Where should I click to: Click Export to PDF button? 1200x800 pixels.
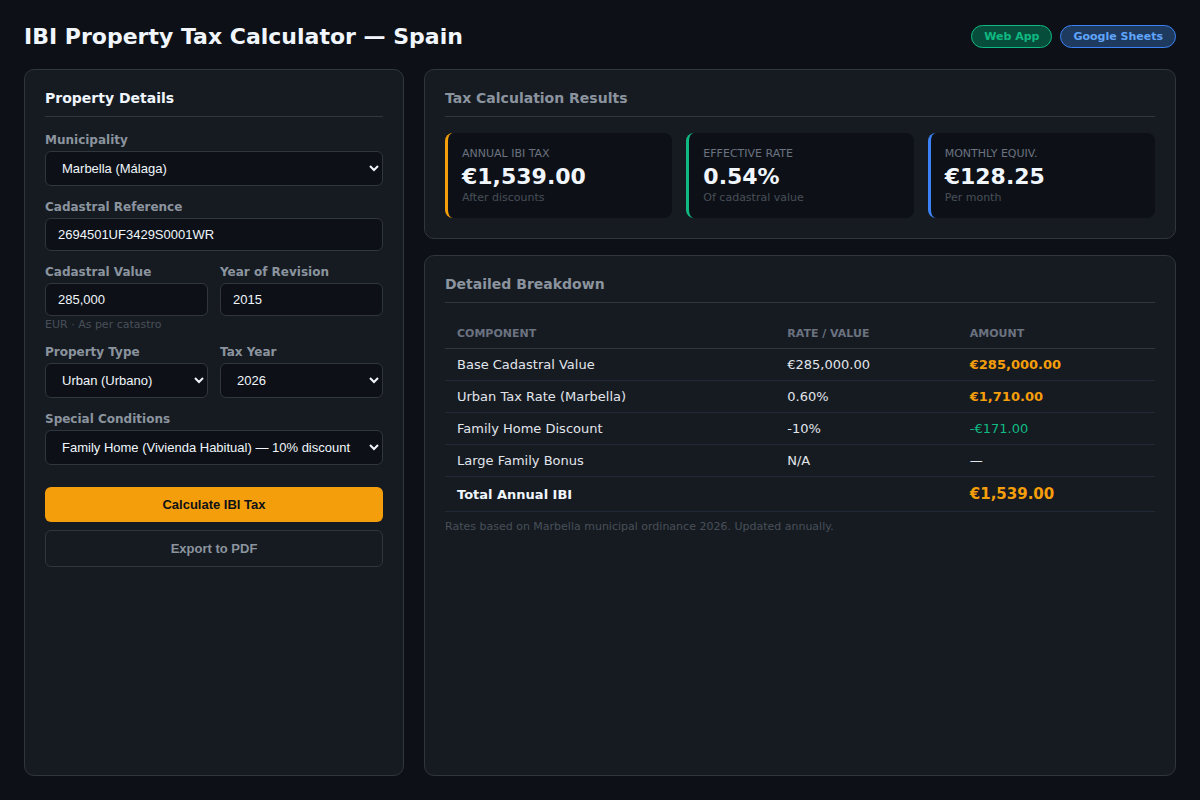(214, 548)
